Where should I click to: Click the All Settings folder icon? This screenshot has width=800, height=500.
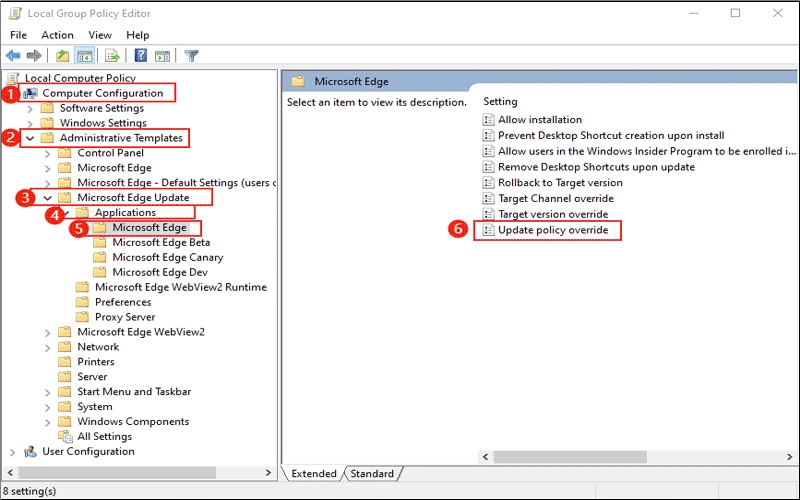65,437
